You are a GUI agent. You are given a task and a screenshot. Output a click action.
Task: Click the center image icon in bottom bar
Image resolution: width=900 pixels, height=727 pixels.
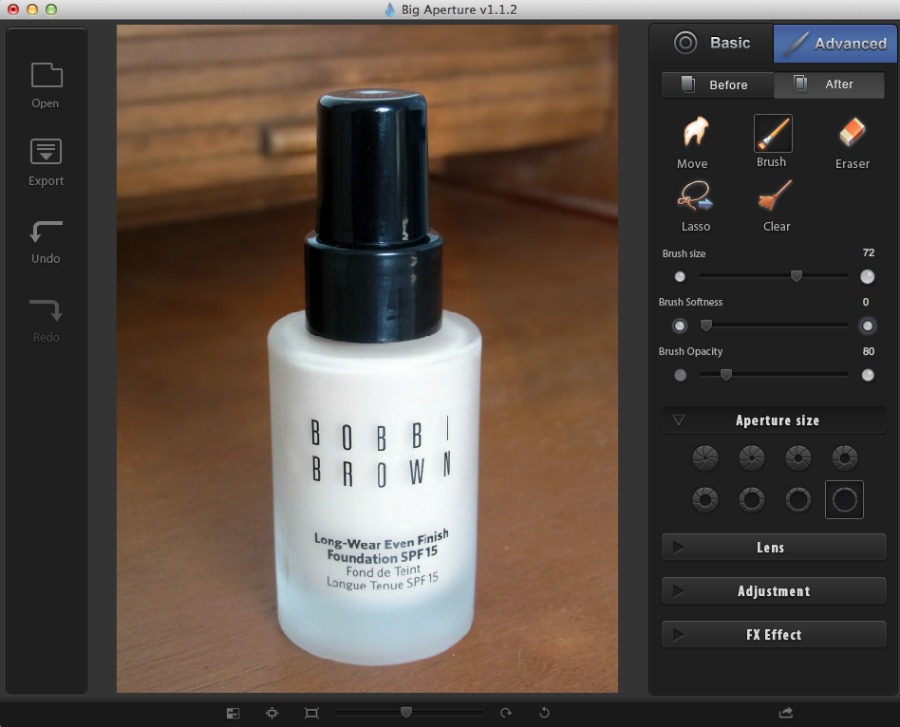(x=272, y=713)
